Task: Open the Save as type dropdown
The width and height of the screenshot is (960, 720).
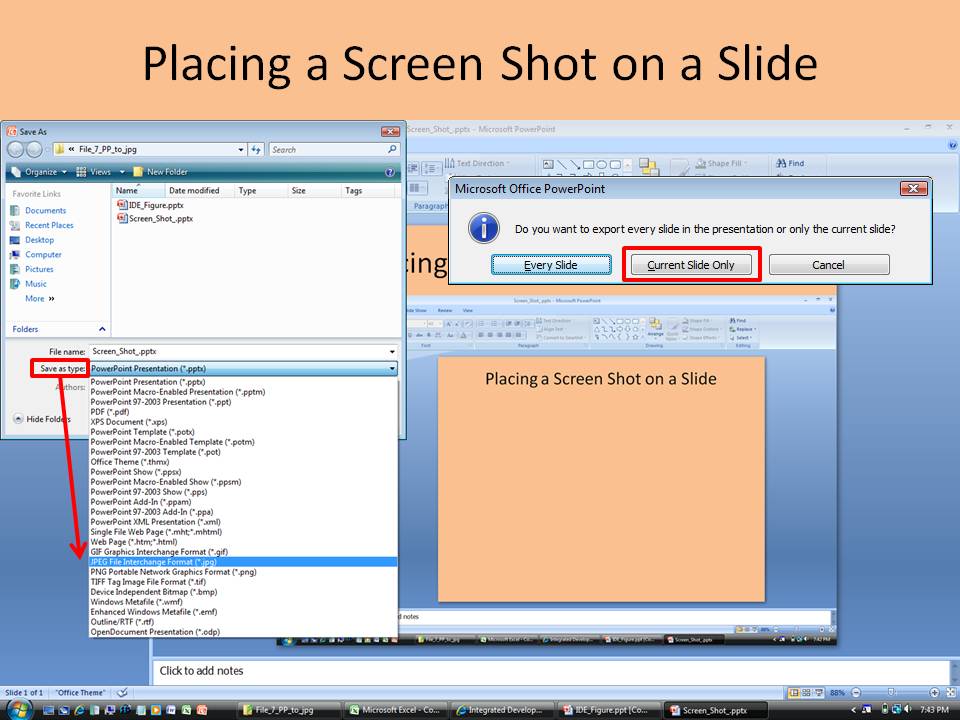Action: tap(392, 369)
